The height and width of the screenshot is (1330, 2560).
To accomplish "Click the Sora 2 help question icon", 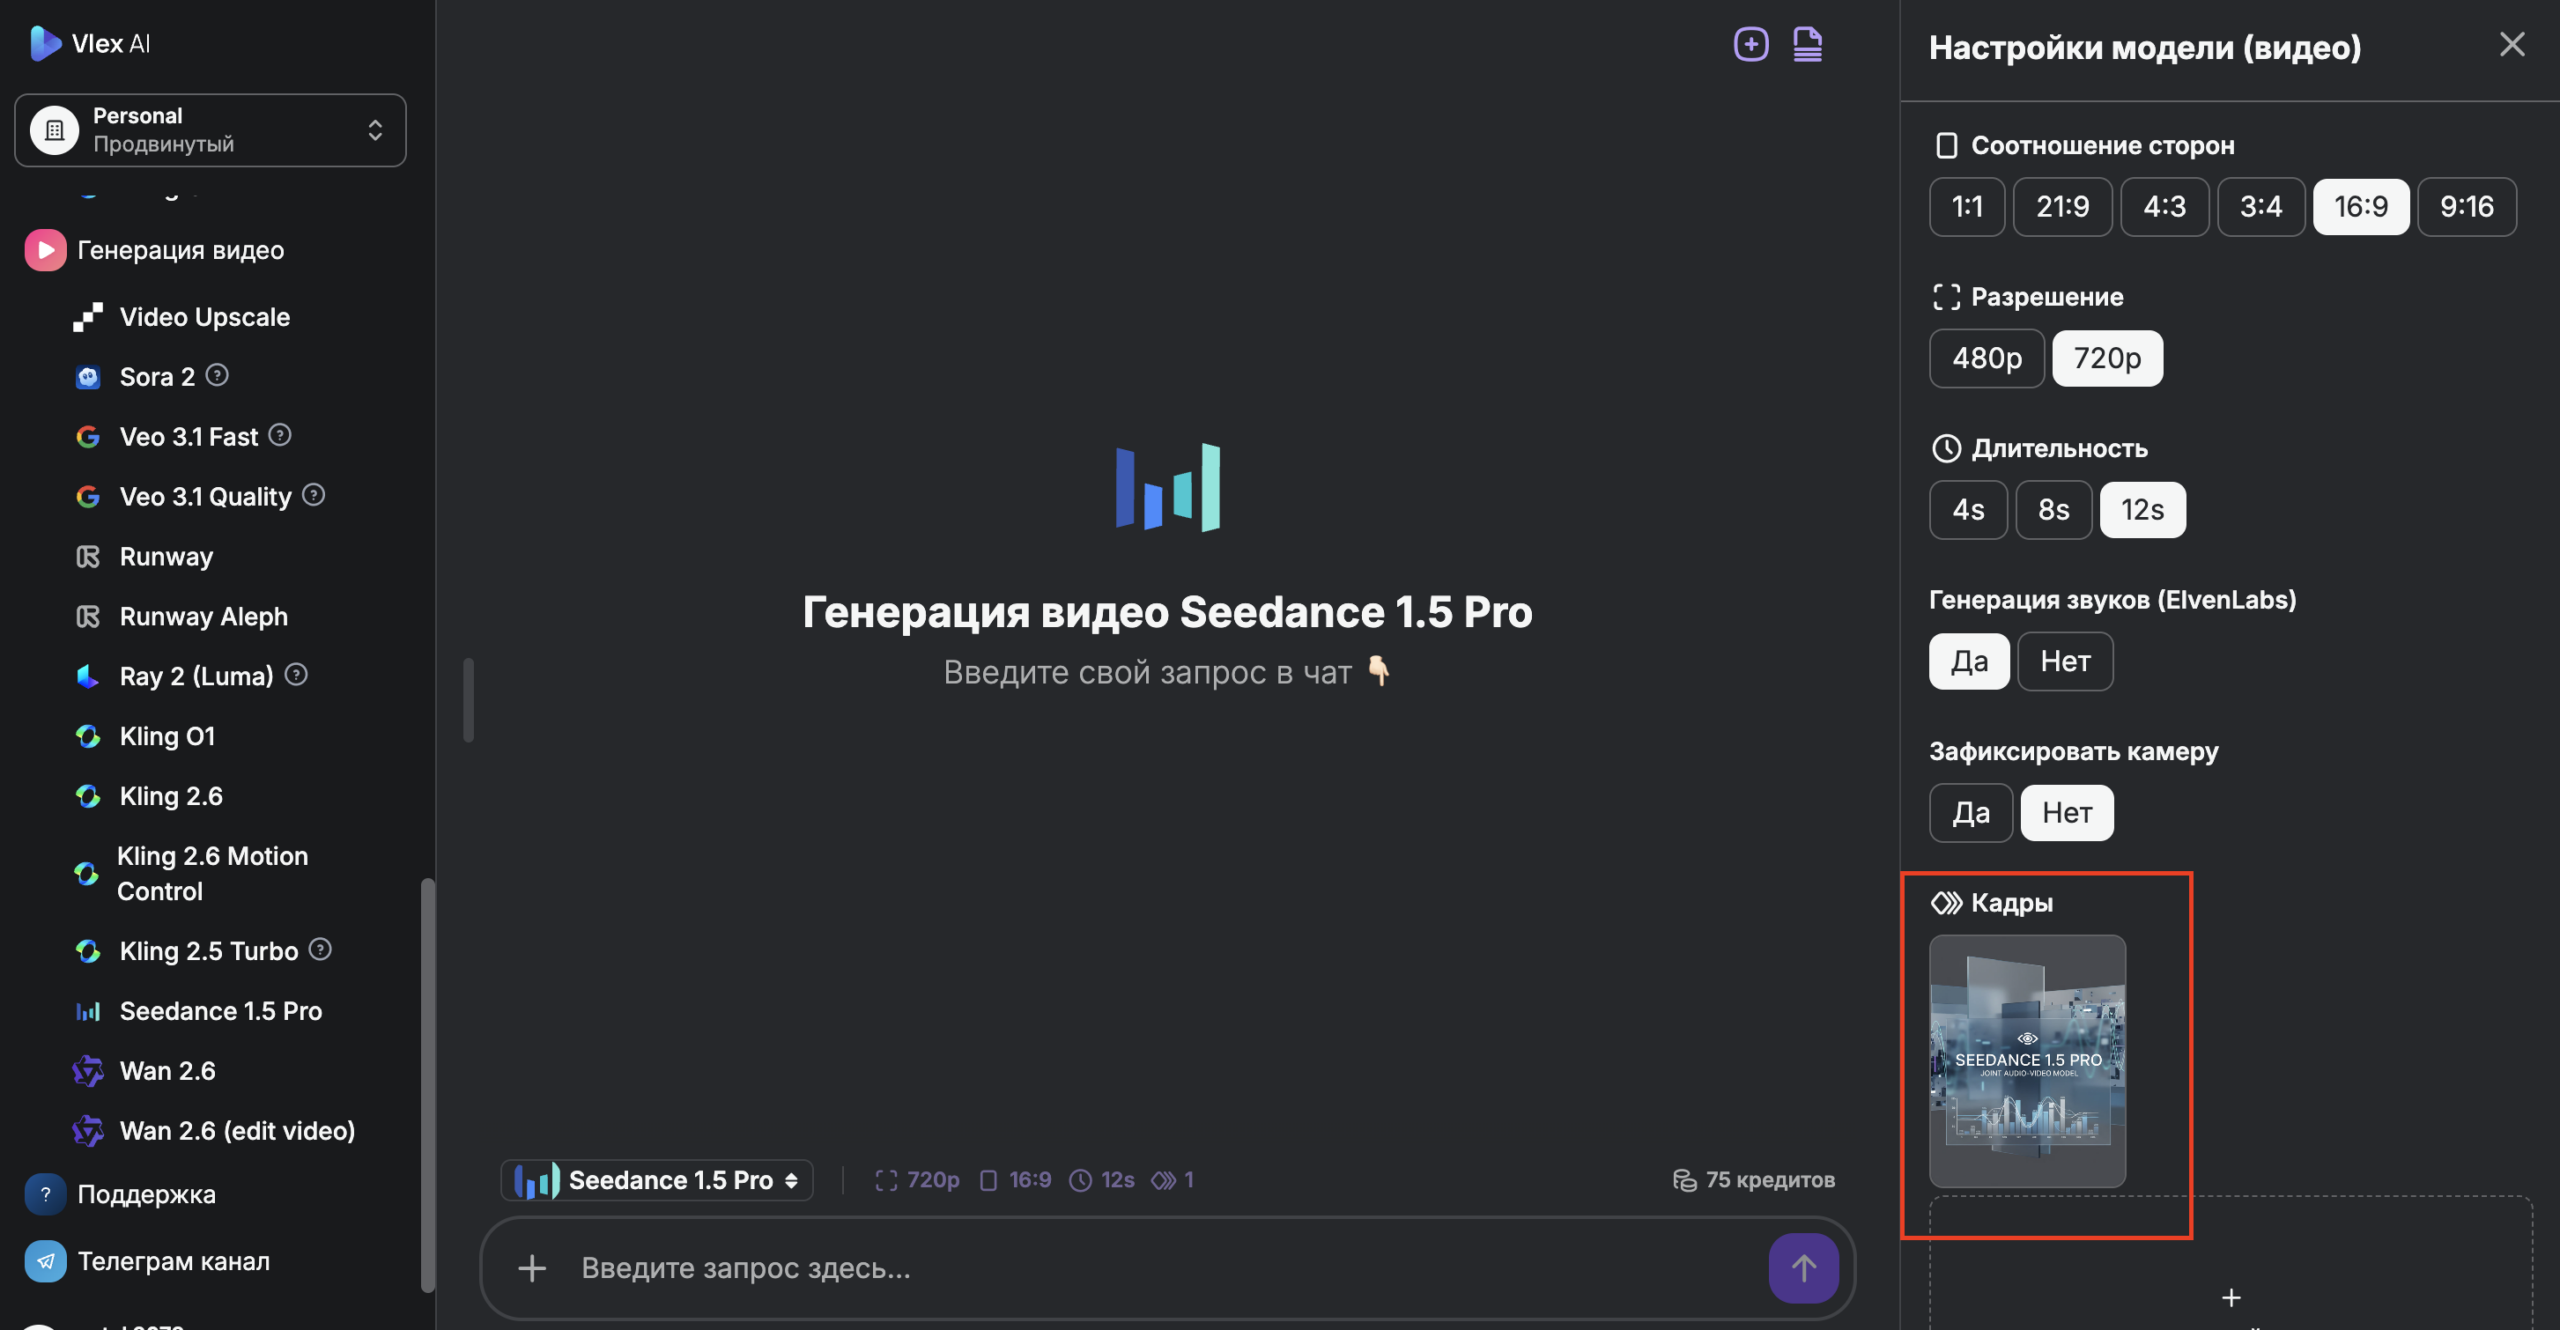I will (x=217, y=375).
